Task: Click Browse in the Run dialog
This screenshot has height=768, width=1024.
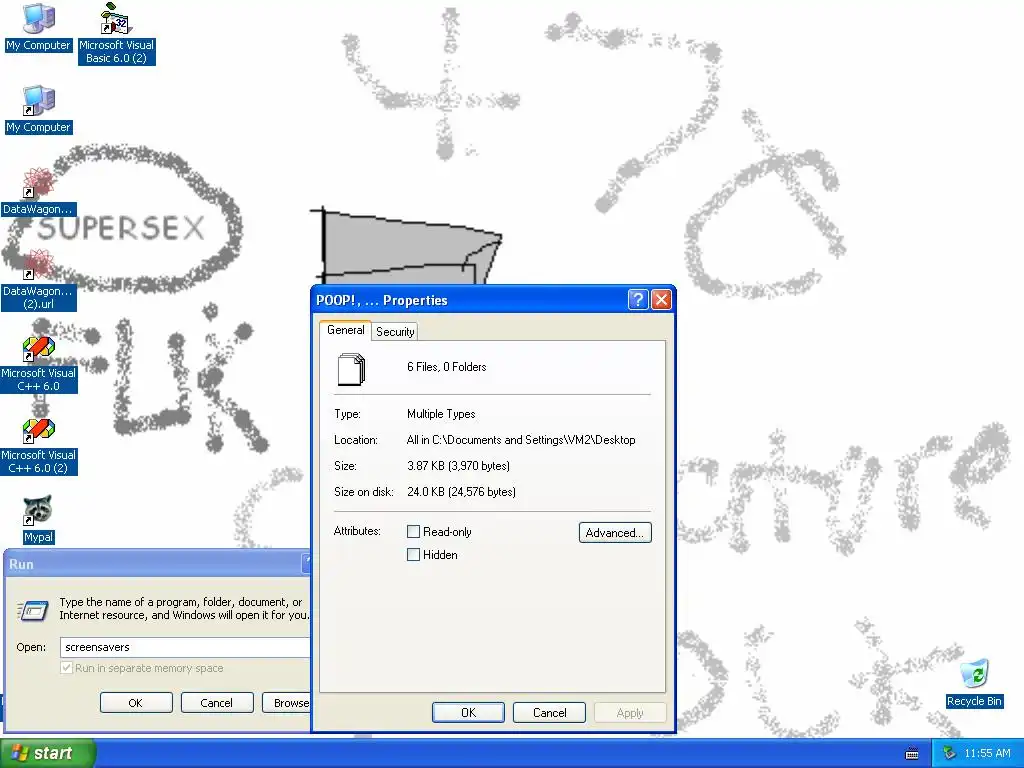Action: coord(287,703)
